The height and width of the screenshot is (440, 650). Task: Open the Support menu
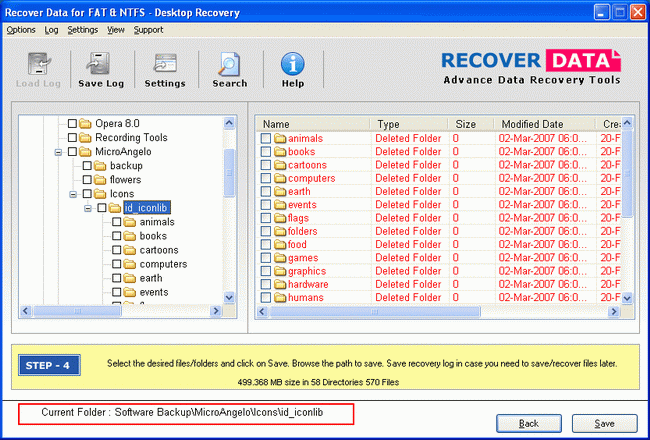tap(148, 30)
